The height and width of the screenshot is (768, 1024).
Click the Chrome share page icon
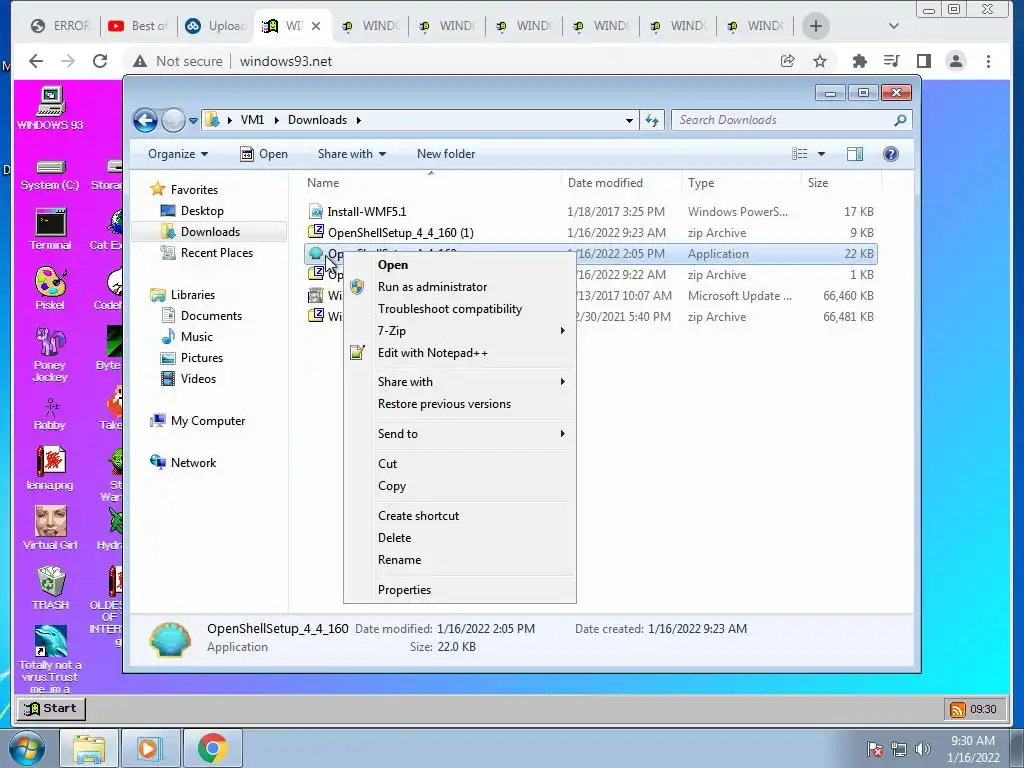[x=788, y=61]
